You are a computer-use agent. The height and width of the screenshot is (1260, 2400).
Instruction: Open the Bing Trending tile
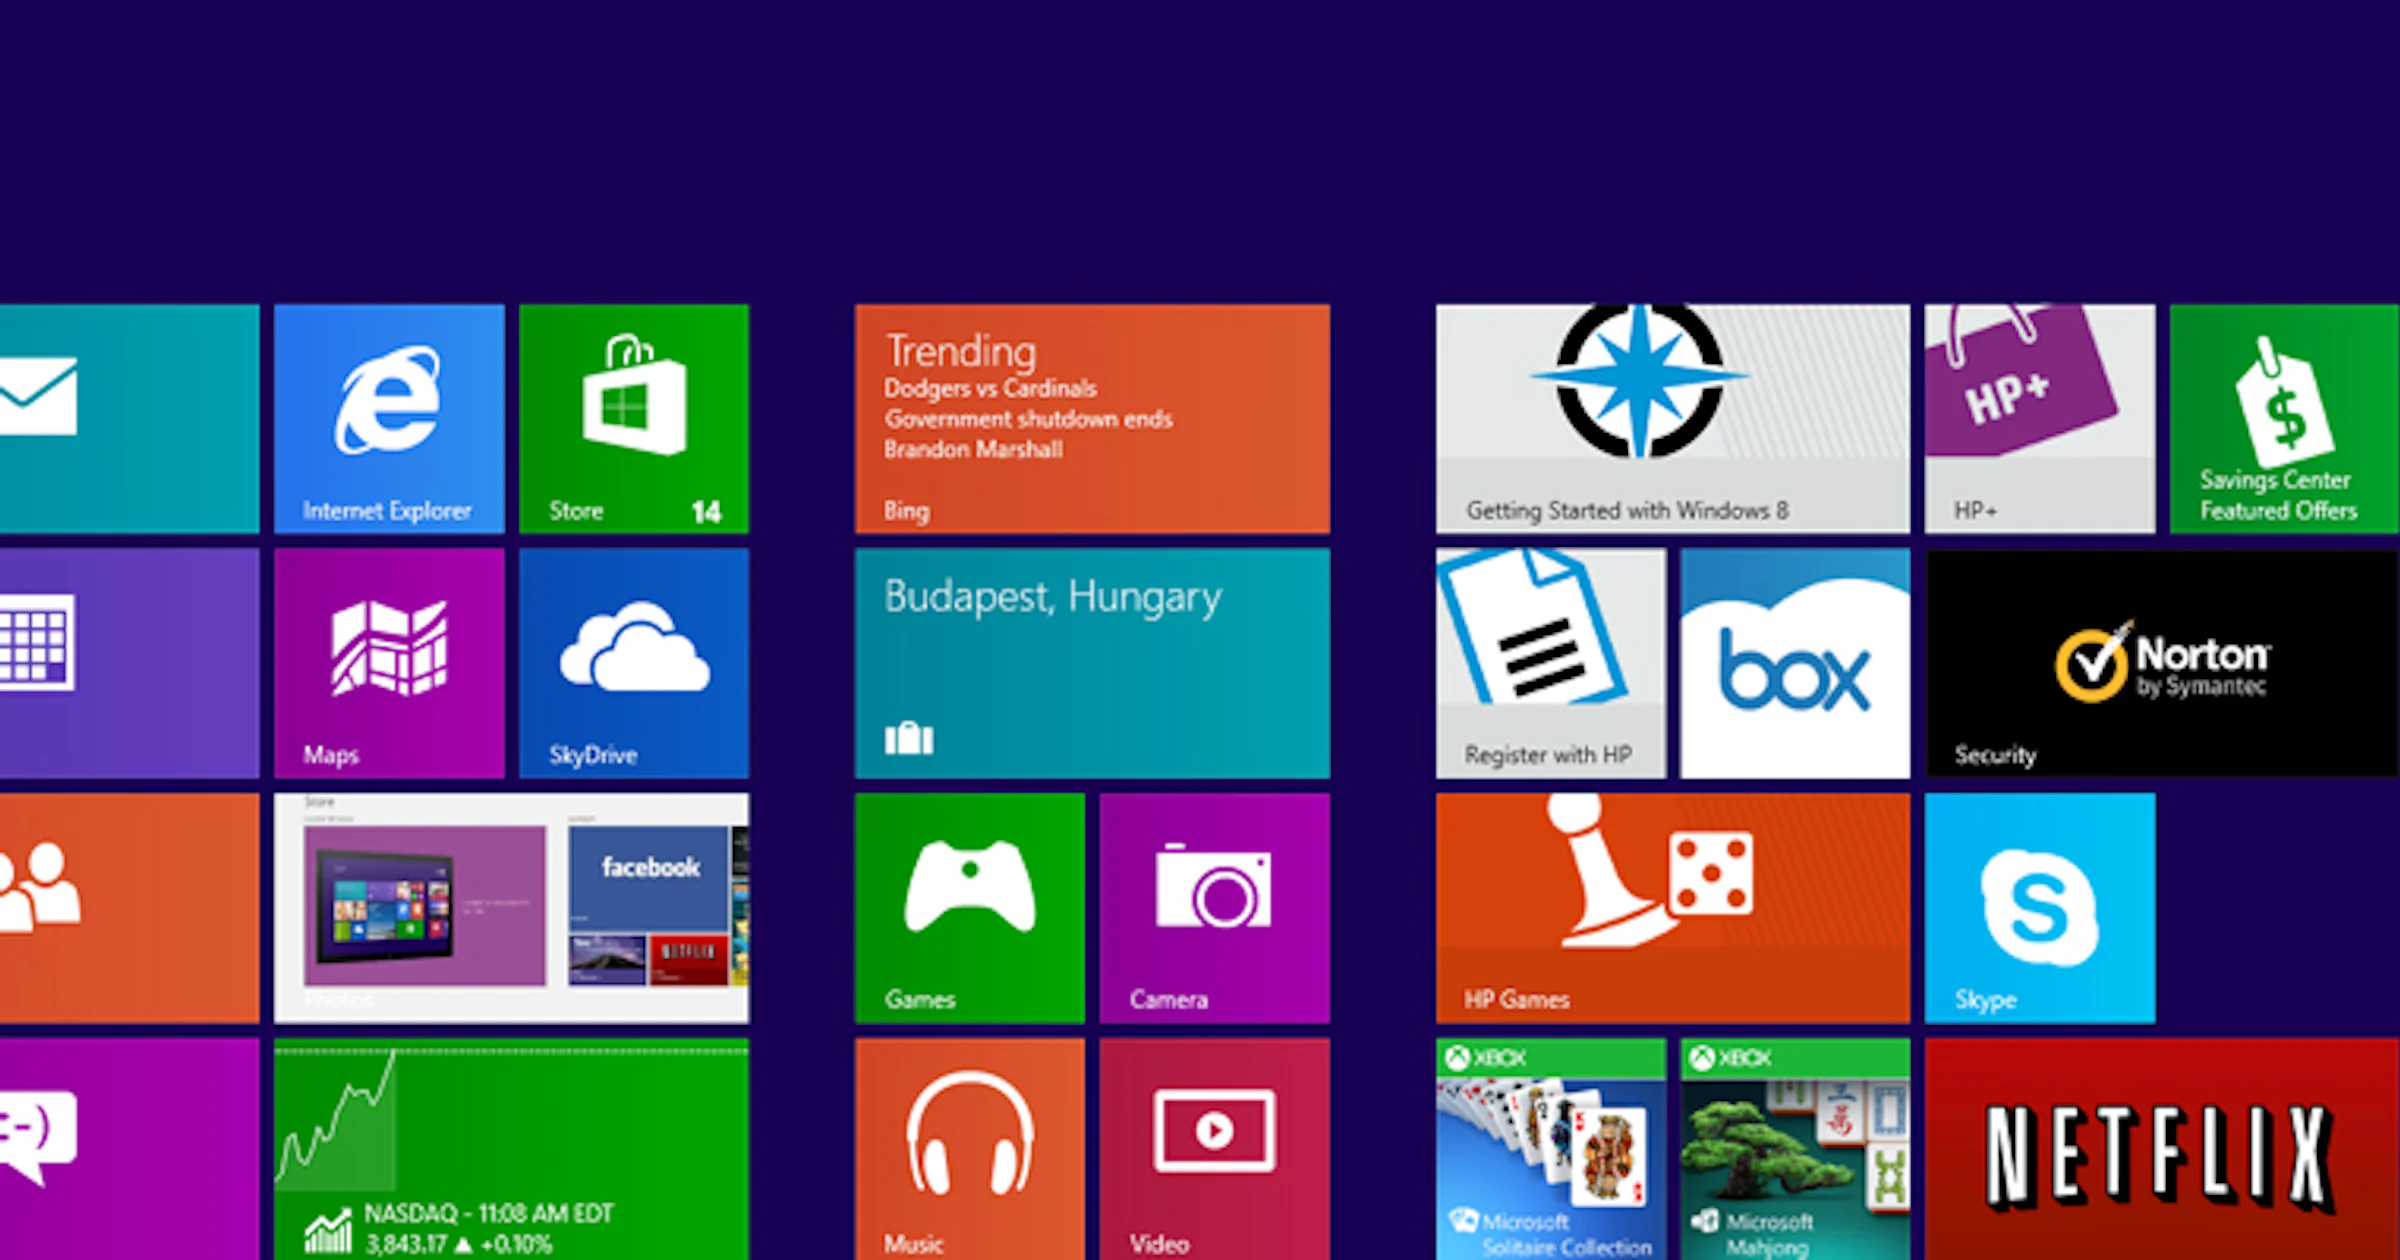point(1092,419)
